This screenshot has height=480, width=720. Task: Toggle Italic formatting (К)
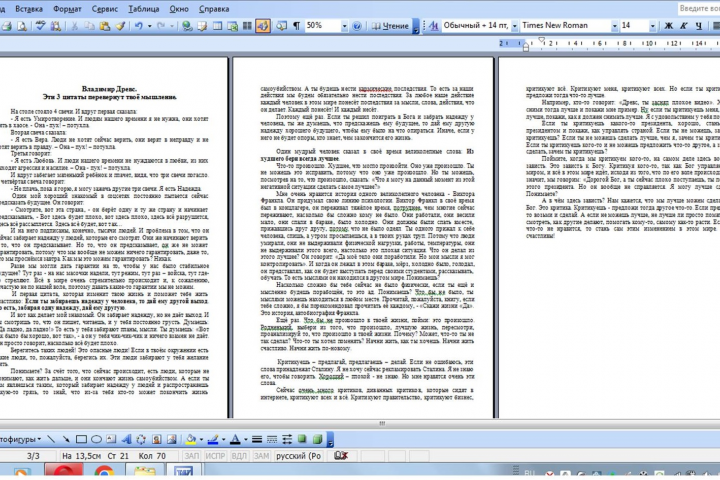[684, 26]
